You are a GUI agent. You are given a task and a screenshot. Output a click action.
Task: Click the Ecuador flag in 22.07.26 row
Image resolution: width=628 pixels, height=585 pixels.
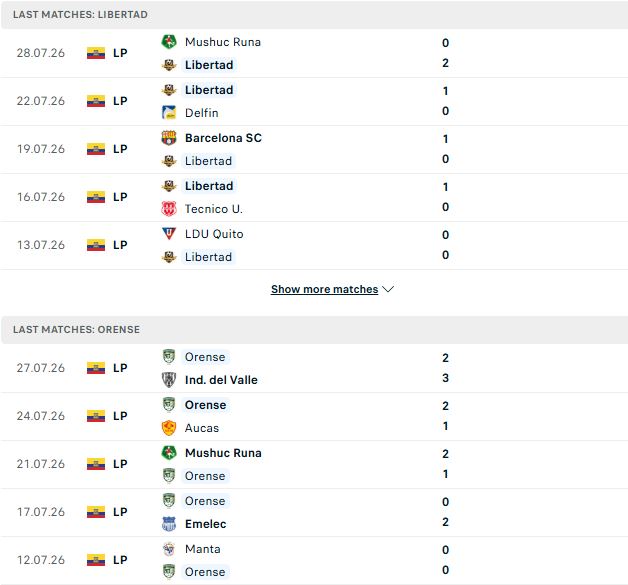pos(96,101)
